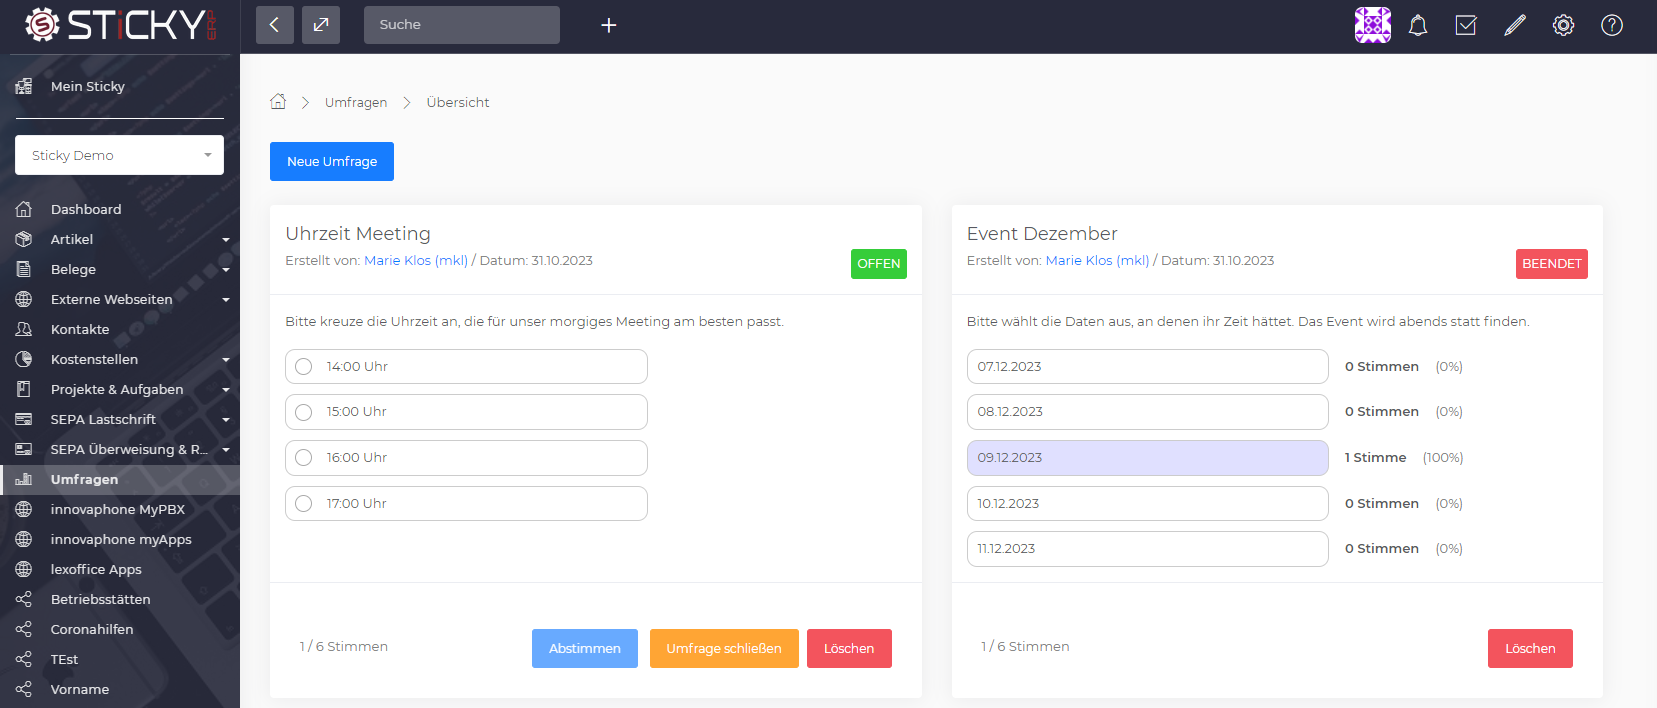Click the Übersicht breadcrumb text
Viewport: 1657px width, 708px height.
[x=458, y=102]
